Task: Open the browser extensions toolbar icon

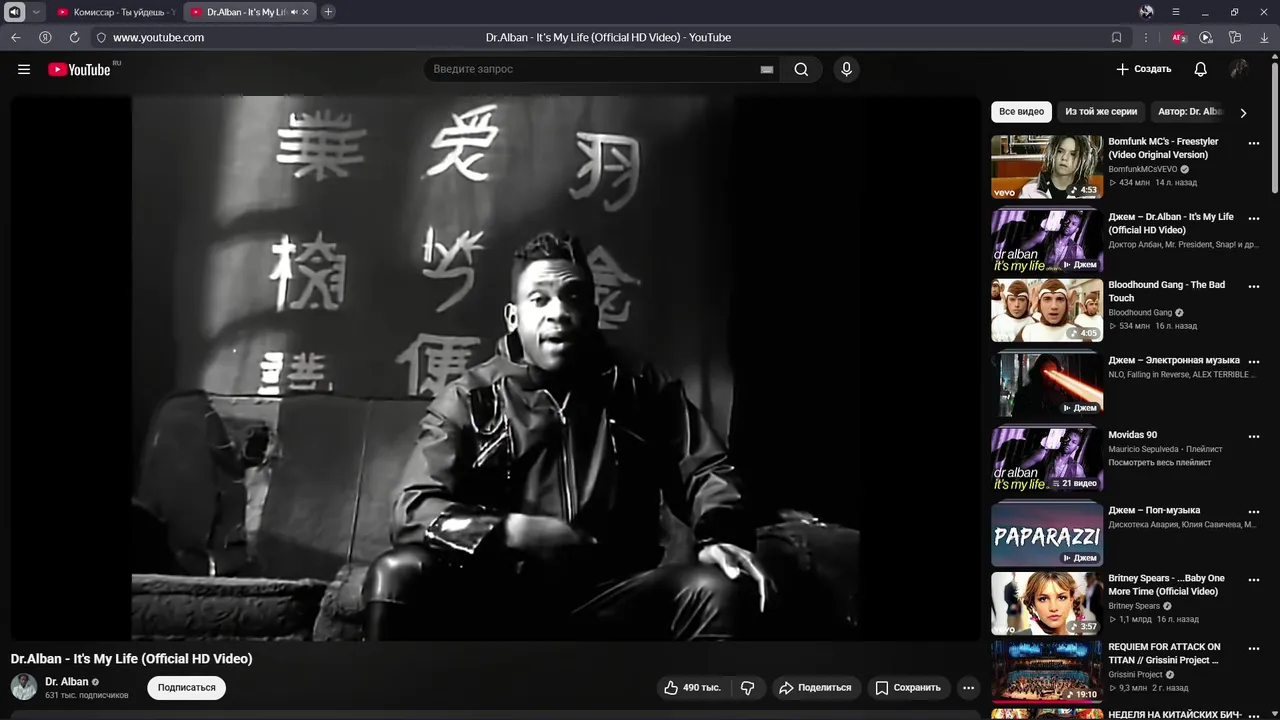Action: point(1235,37)
